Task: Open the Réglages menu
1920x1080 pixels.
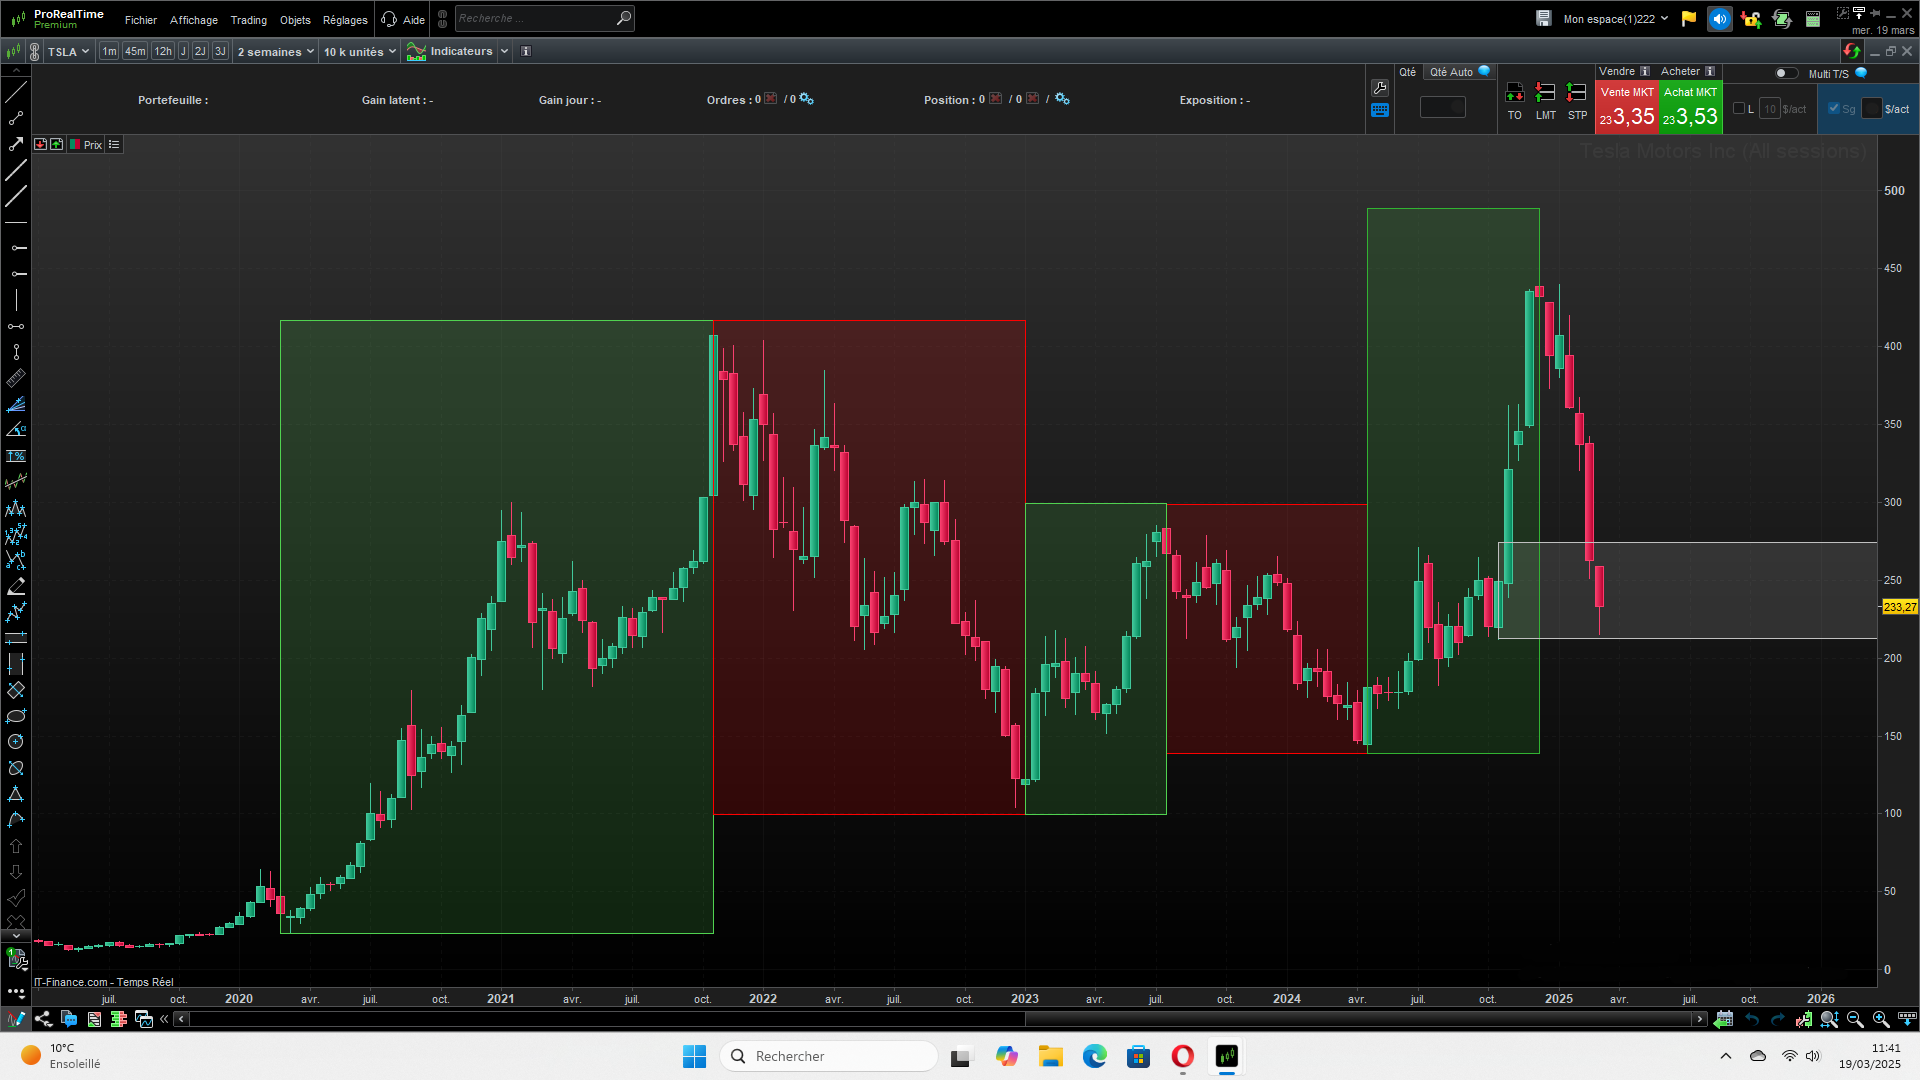Action: [345, 20]
